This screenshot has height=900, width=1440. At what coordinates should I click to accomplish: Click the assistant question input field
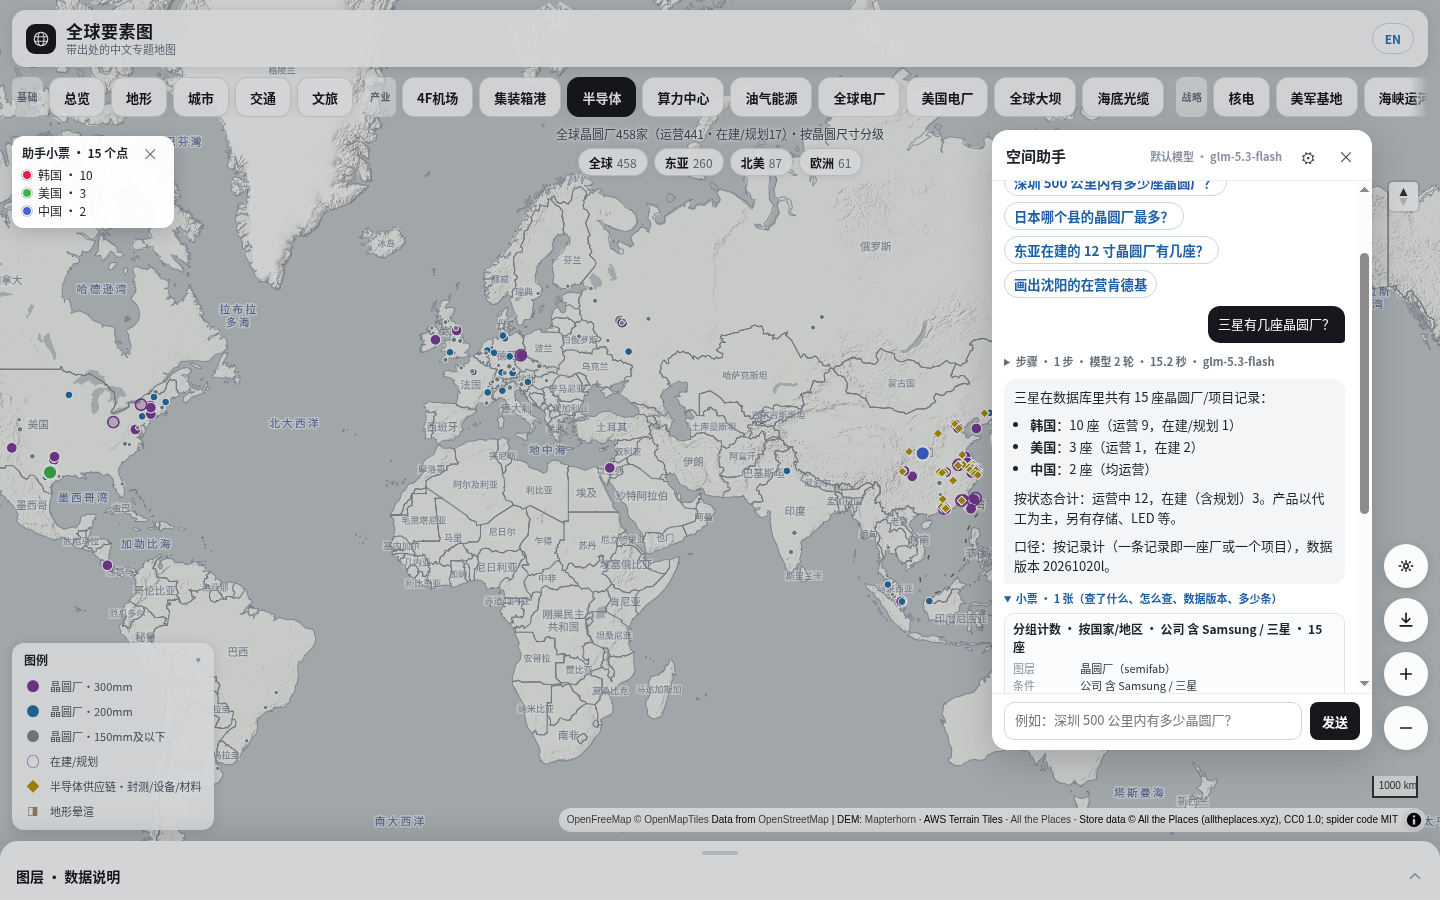(1153, 721)
